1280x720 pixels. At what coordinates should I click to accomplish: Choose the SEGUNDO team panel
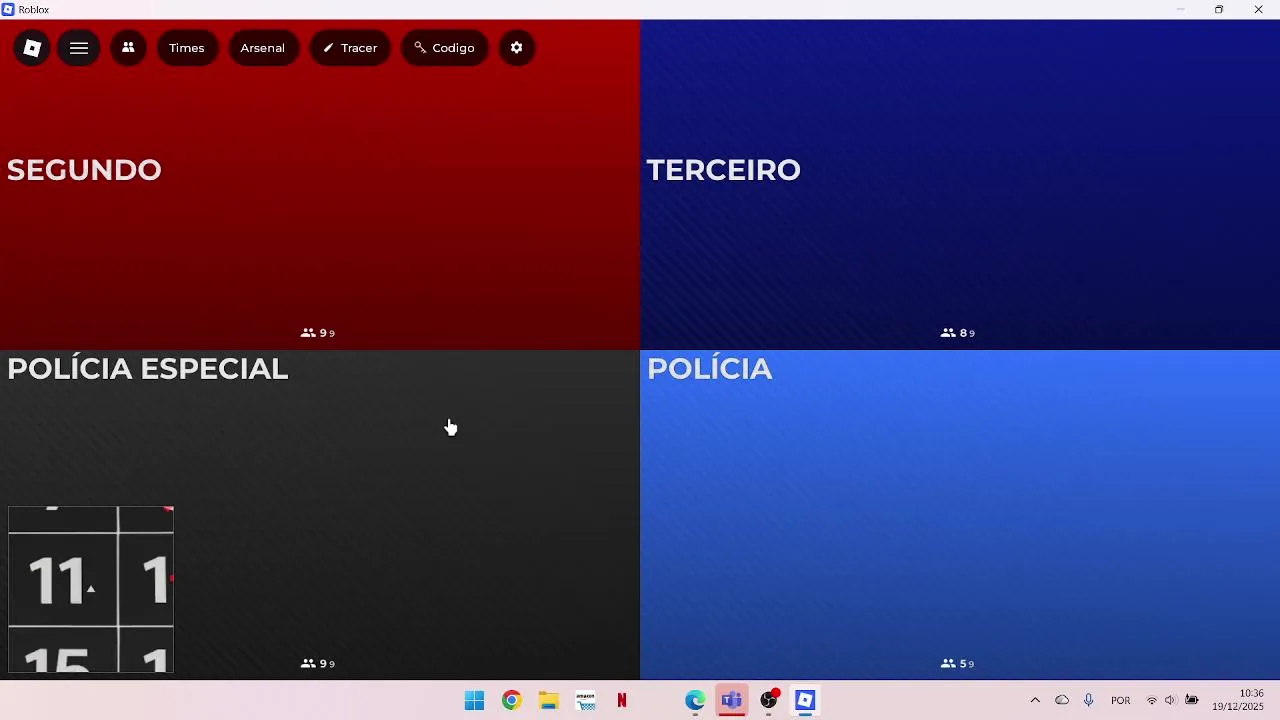tap(320, 185)
